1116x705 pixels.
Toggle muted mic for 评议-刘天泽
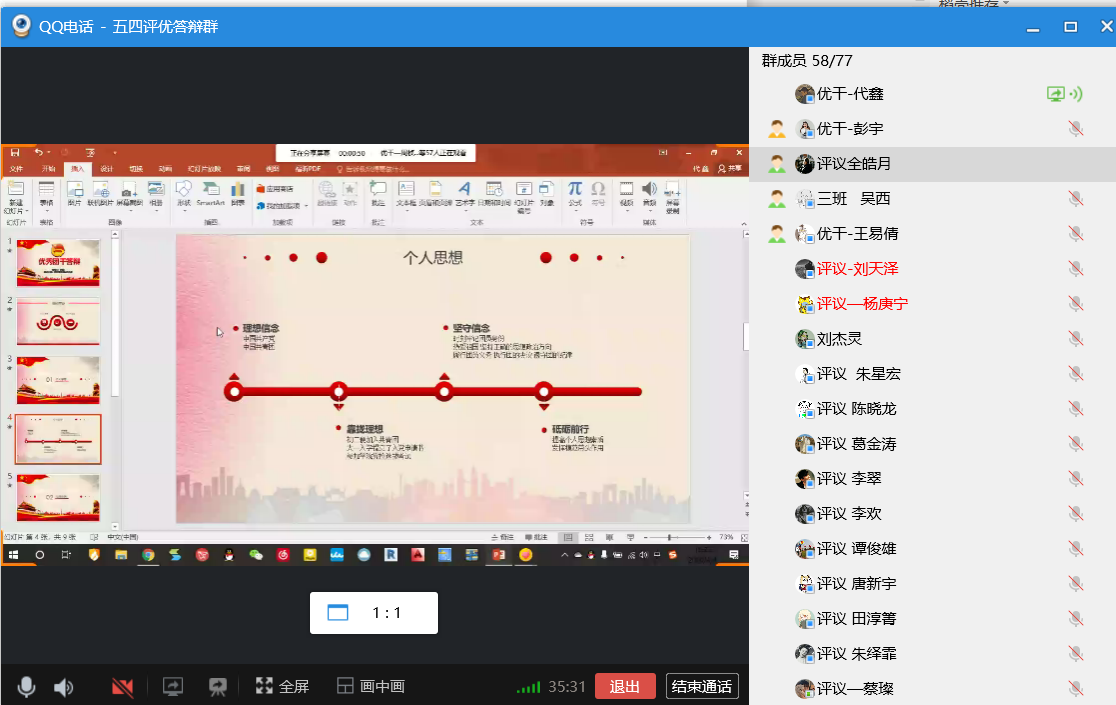click(x=1075, y=269)
